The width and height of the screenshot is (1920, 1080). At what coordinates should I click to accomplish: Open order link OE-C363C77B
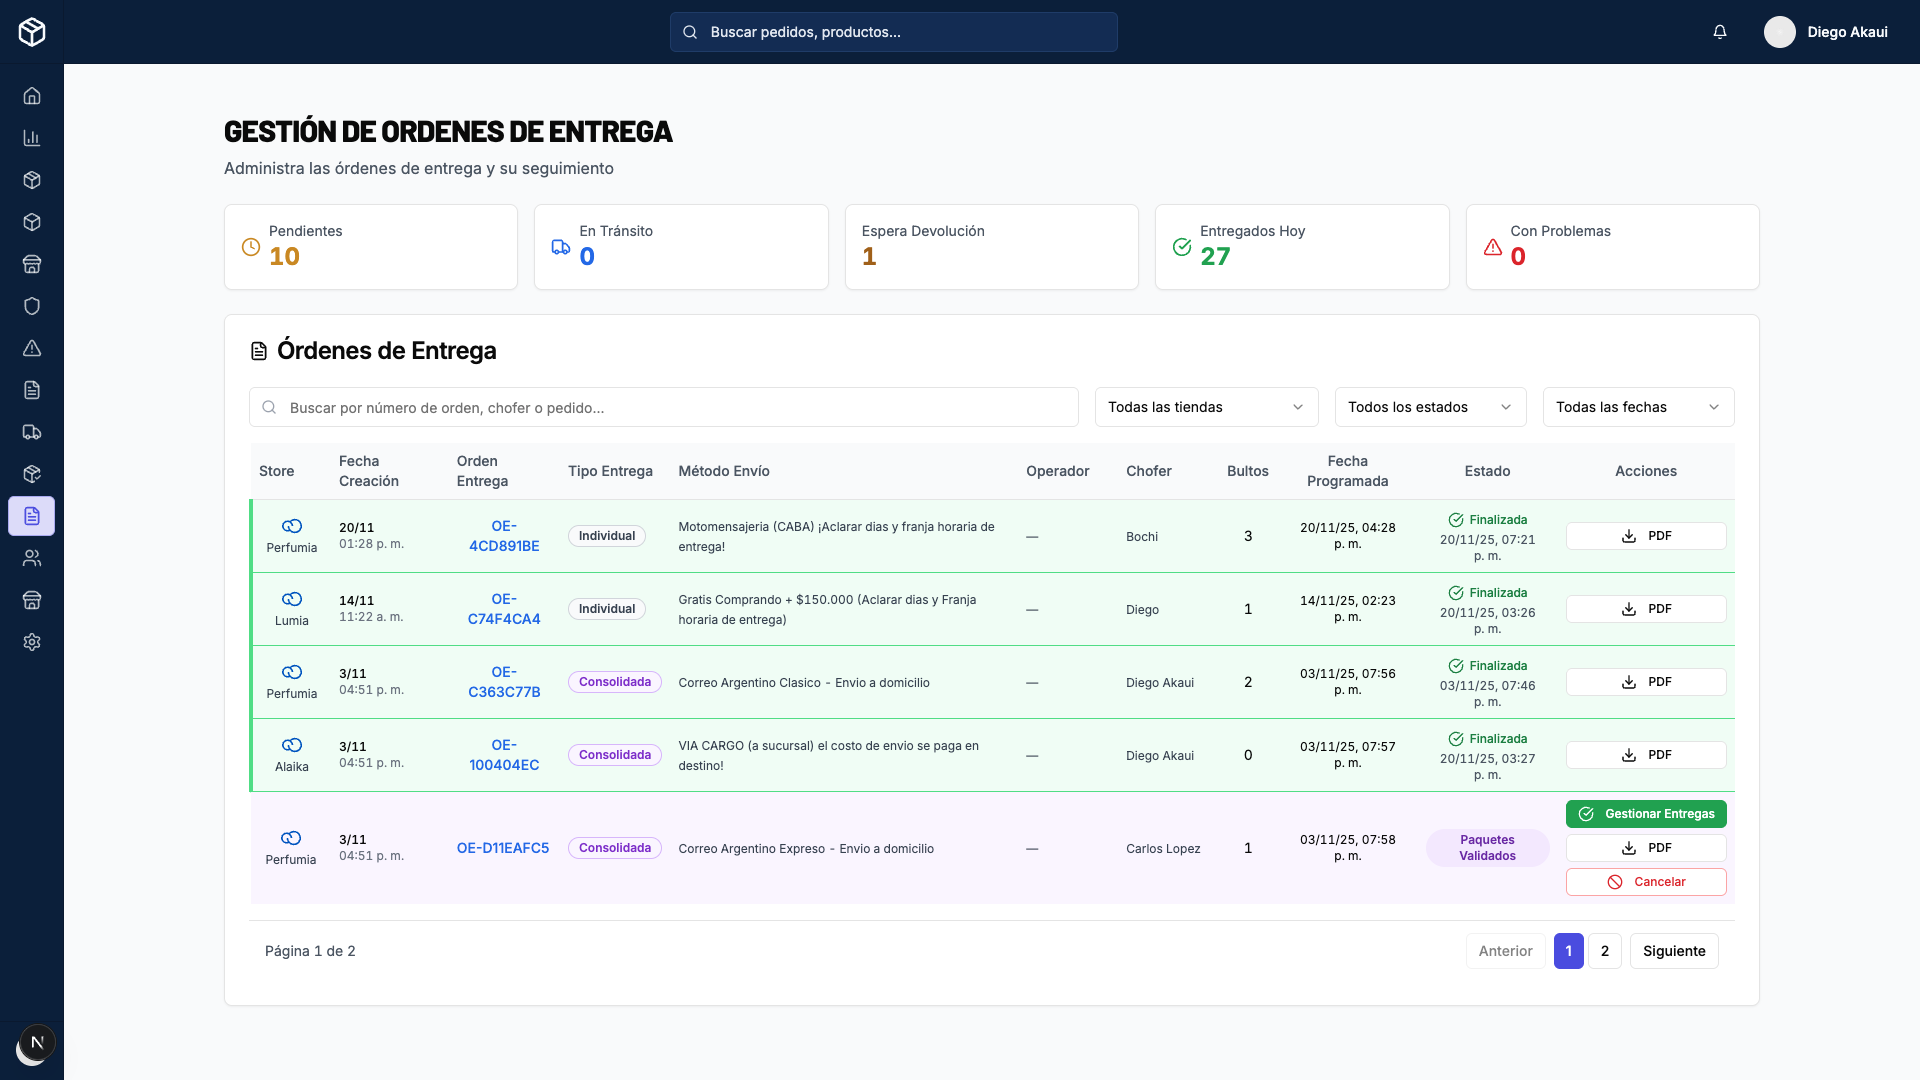pyautogui.click(x=504, y=682)
